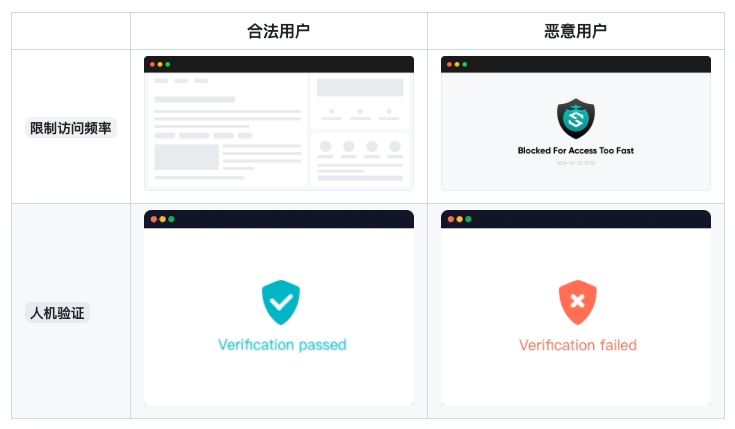Click green dot in verification passed window
This screenshot has height=429, width=735.
pos(172,219)
